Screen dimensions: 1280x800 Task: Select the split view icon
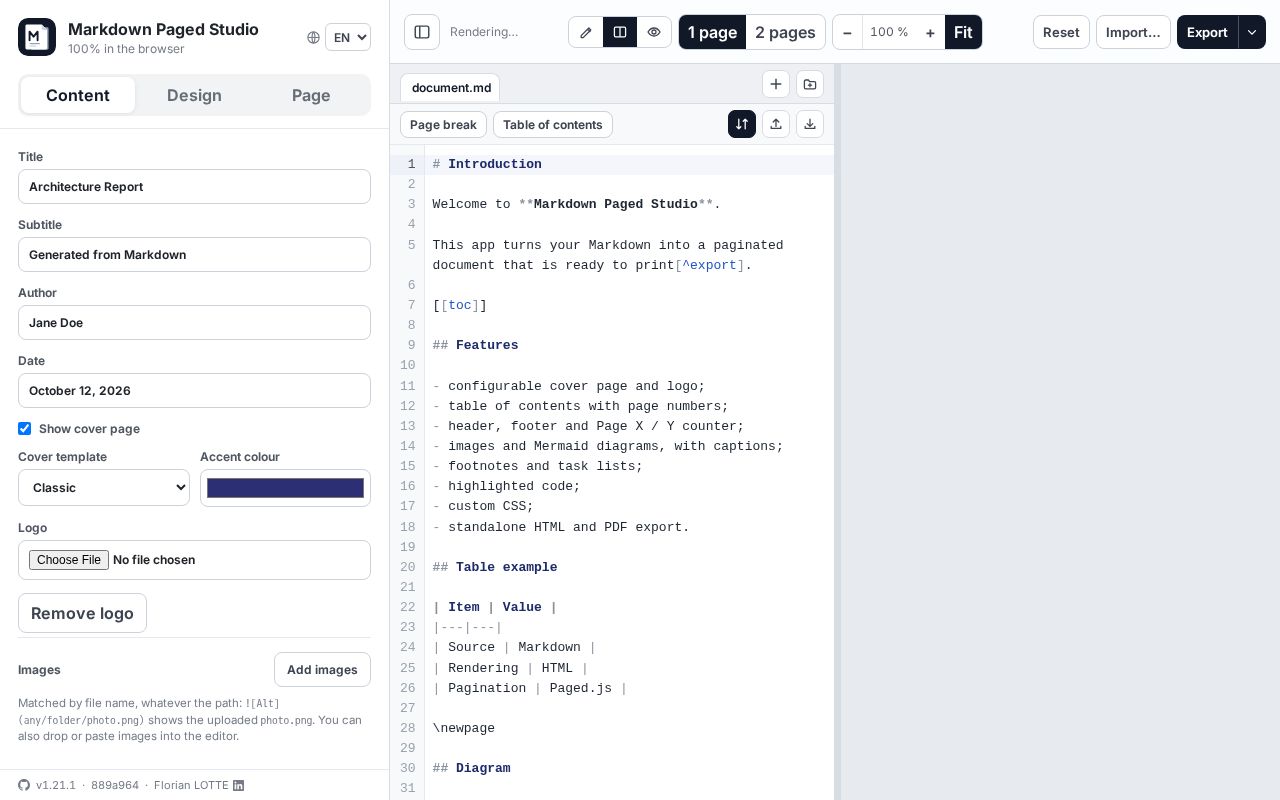point(620,32)
